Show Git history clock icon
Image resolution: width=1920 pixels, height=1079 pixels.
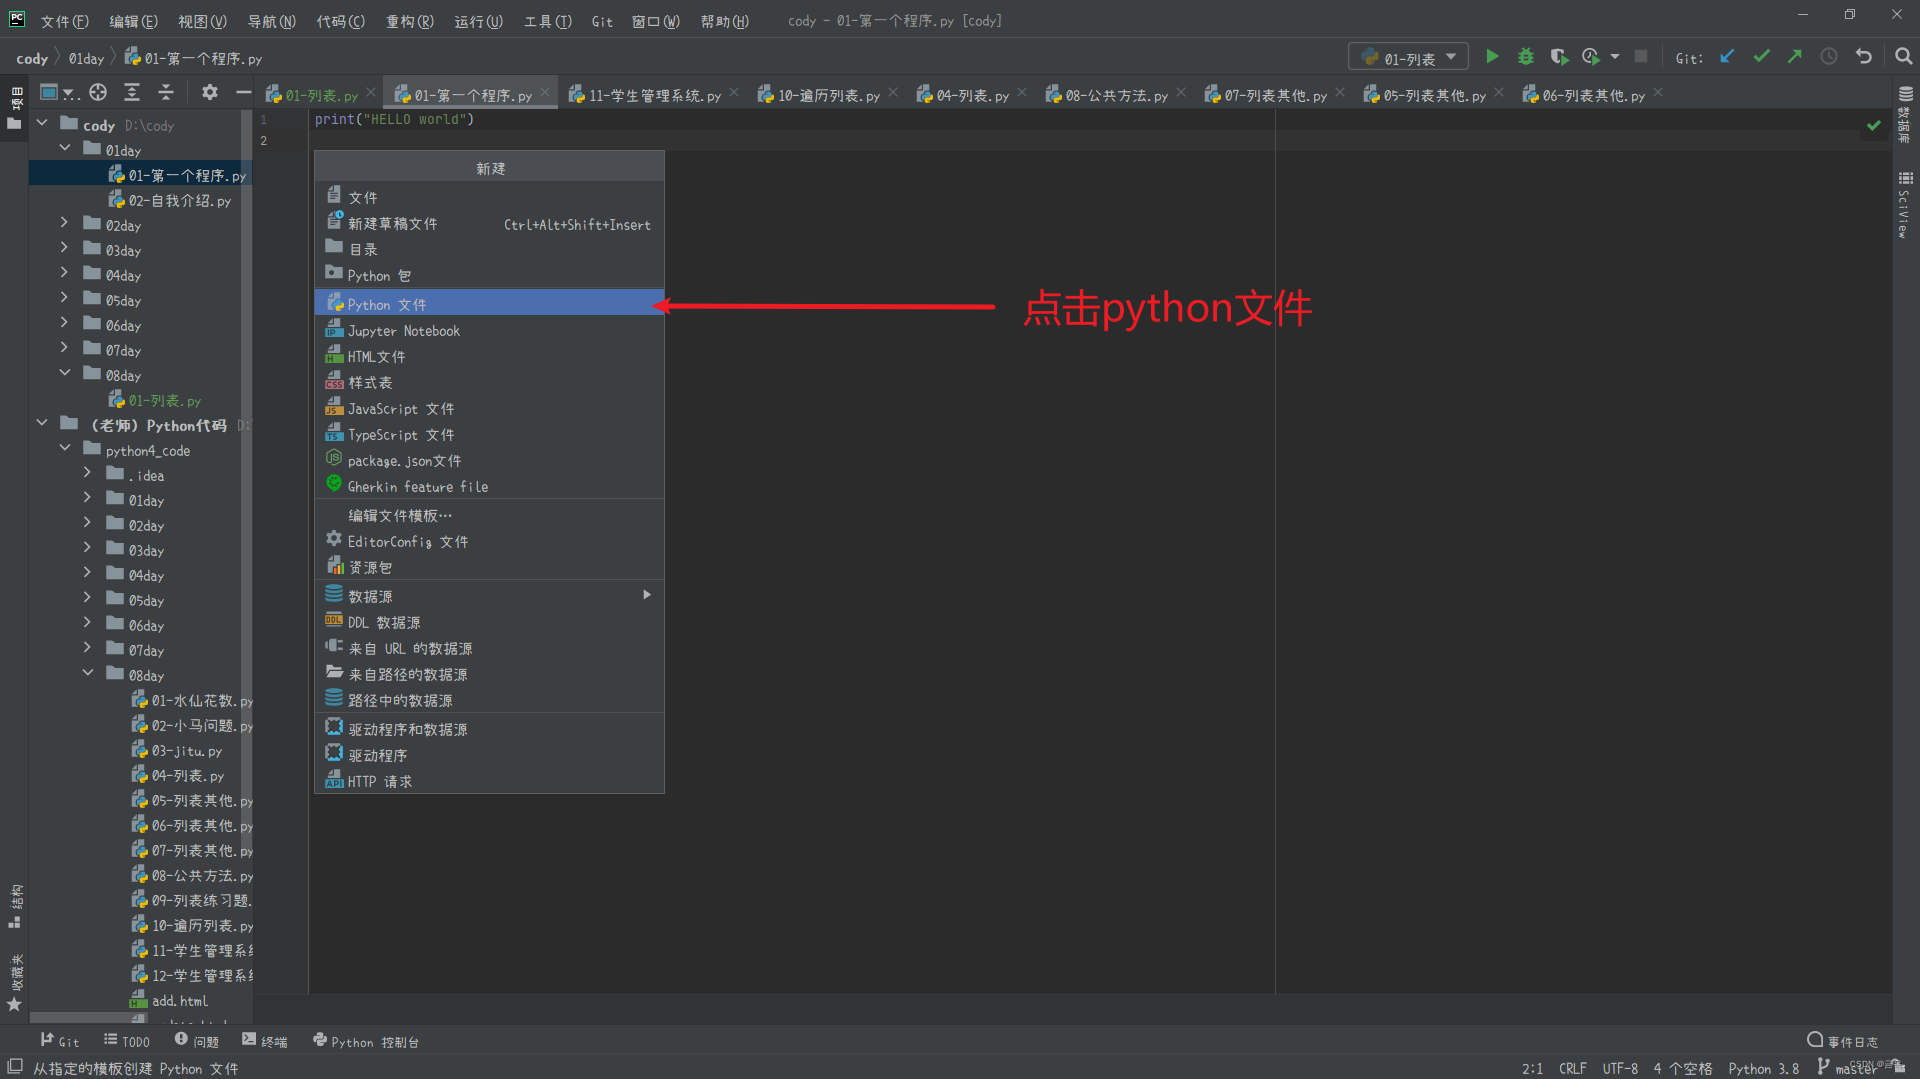point(1829,57)
